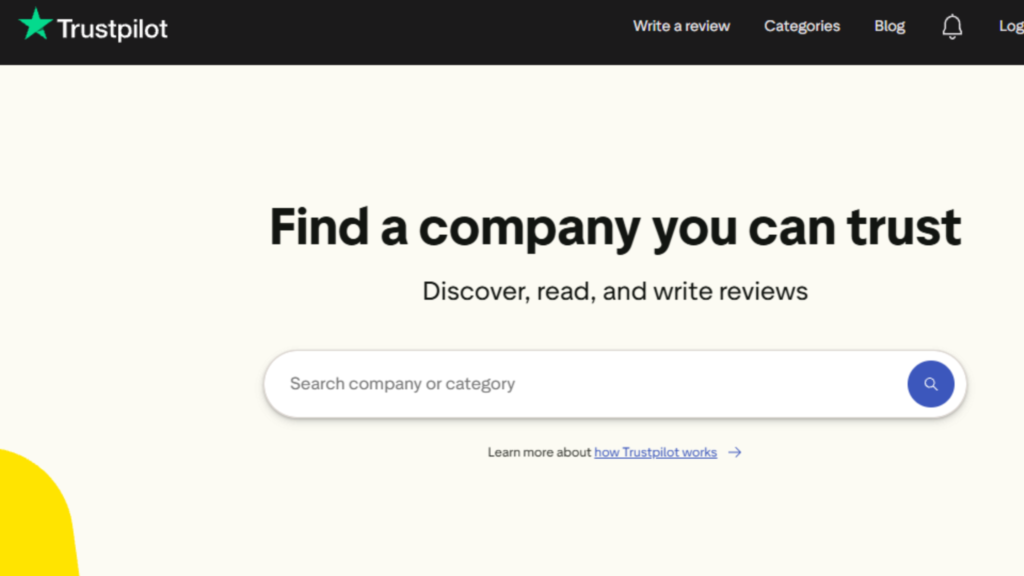The height and width of the screenshot is (576, 1024).
Task: Open the notifications bell icon
Action: click(952, 27)
